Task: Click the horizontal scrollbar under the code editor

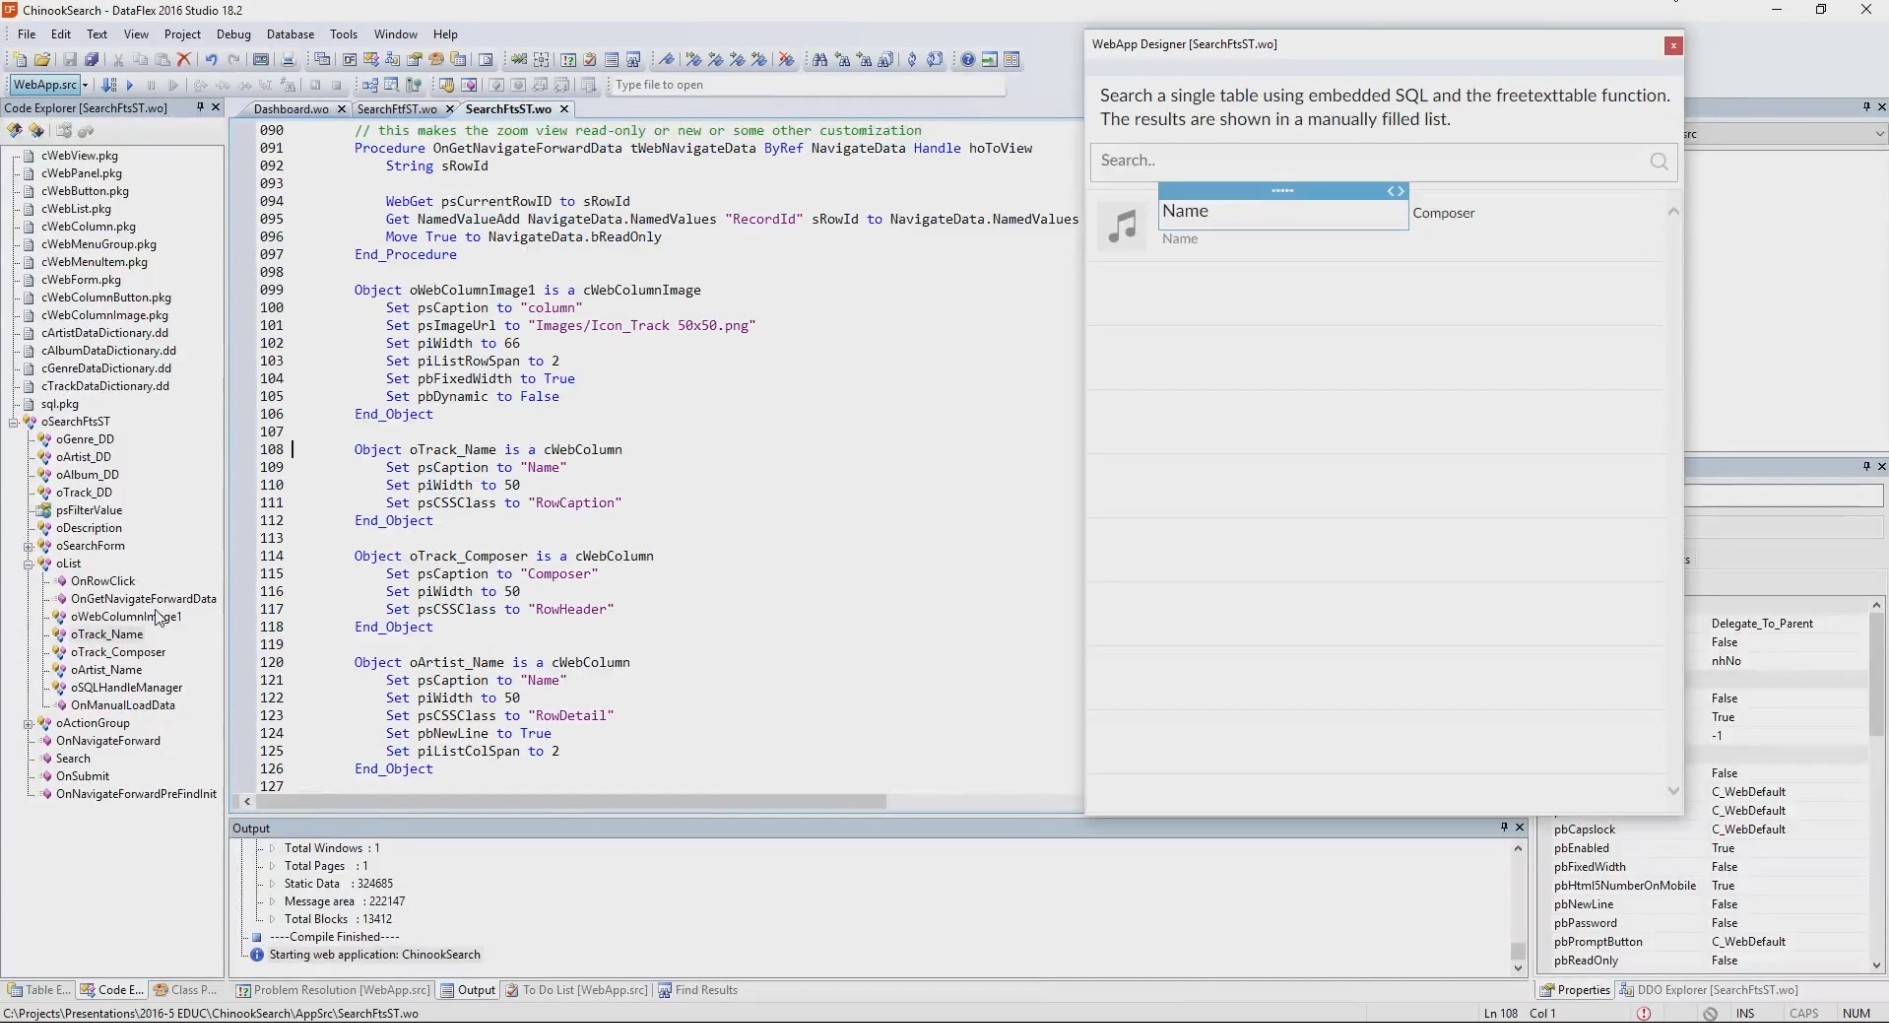Action: pyautogui.click(x=570, y=802)
